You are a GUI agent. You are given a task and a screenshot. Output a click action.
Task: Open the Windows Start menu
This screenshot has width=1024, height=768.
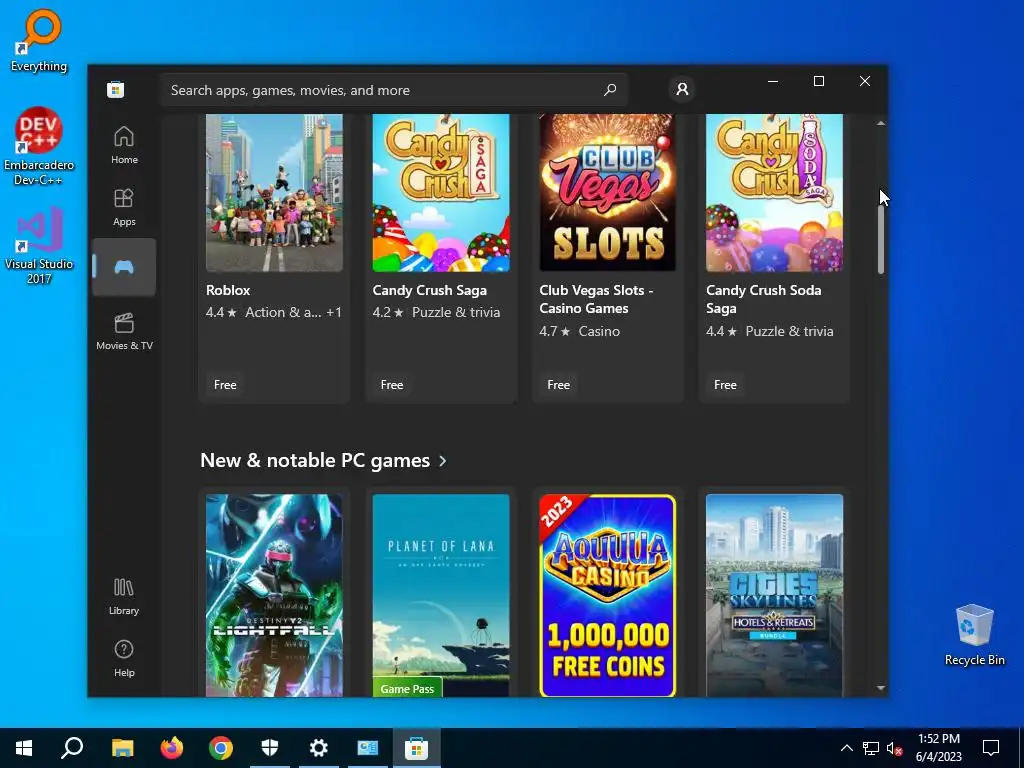(24, 748)
